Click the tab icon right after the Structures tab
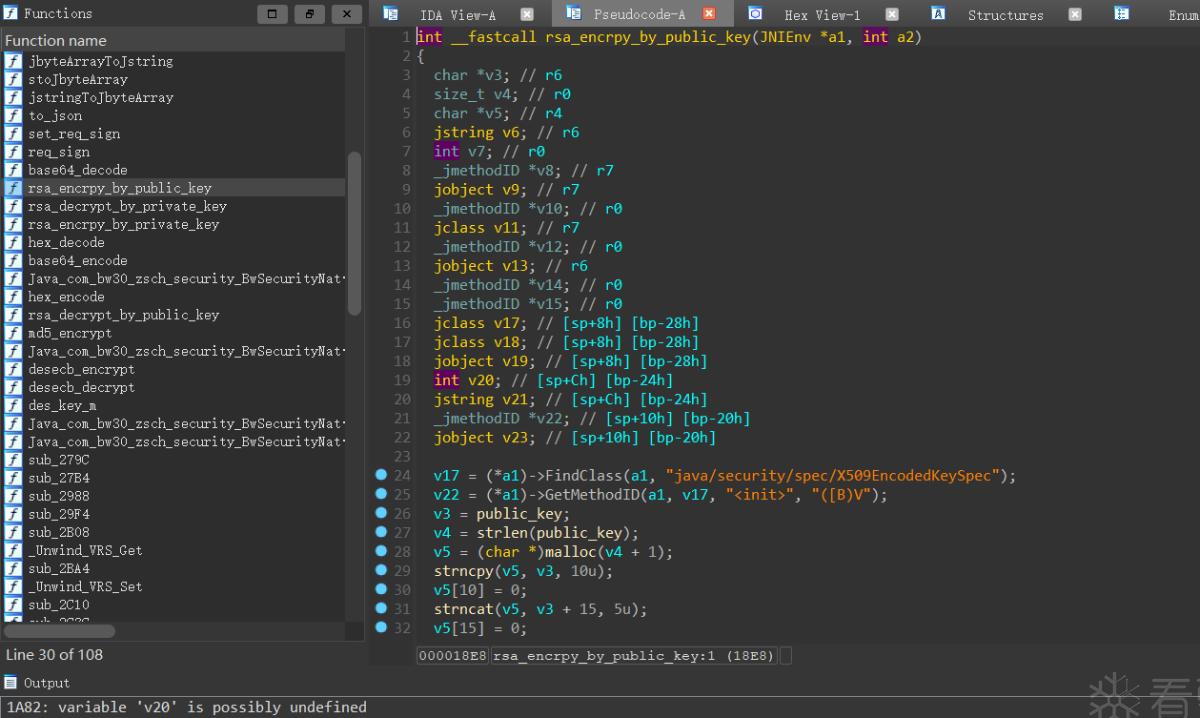 (x=1122, y=14)
